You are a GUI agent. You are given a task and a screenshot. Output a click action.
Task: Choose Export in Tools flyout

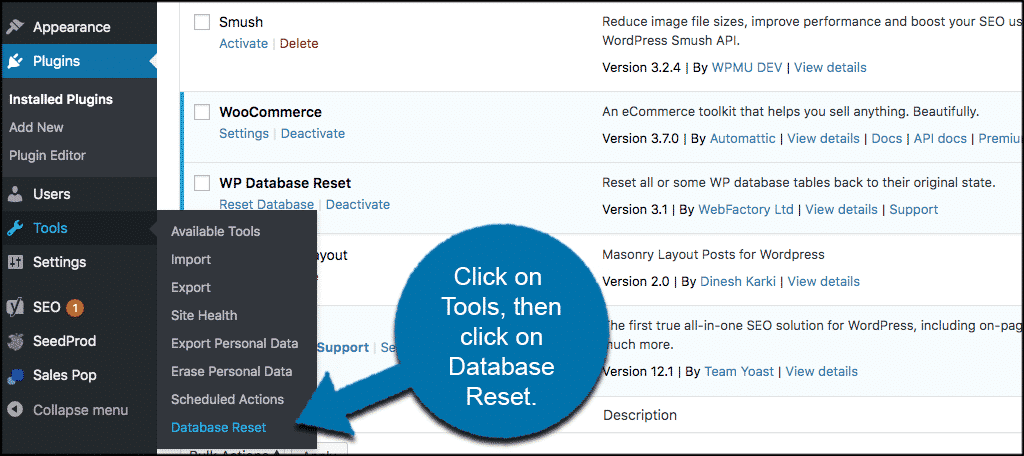click(191, 287)
